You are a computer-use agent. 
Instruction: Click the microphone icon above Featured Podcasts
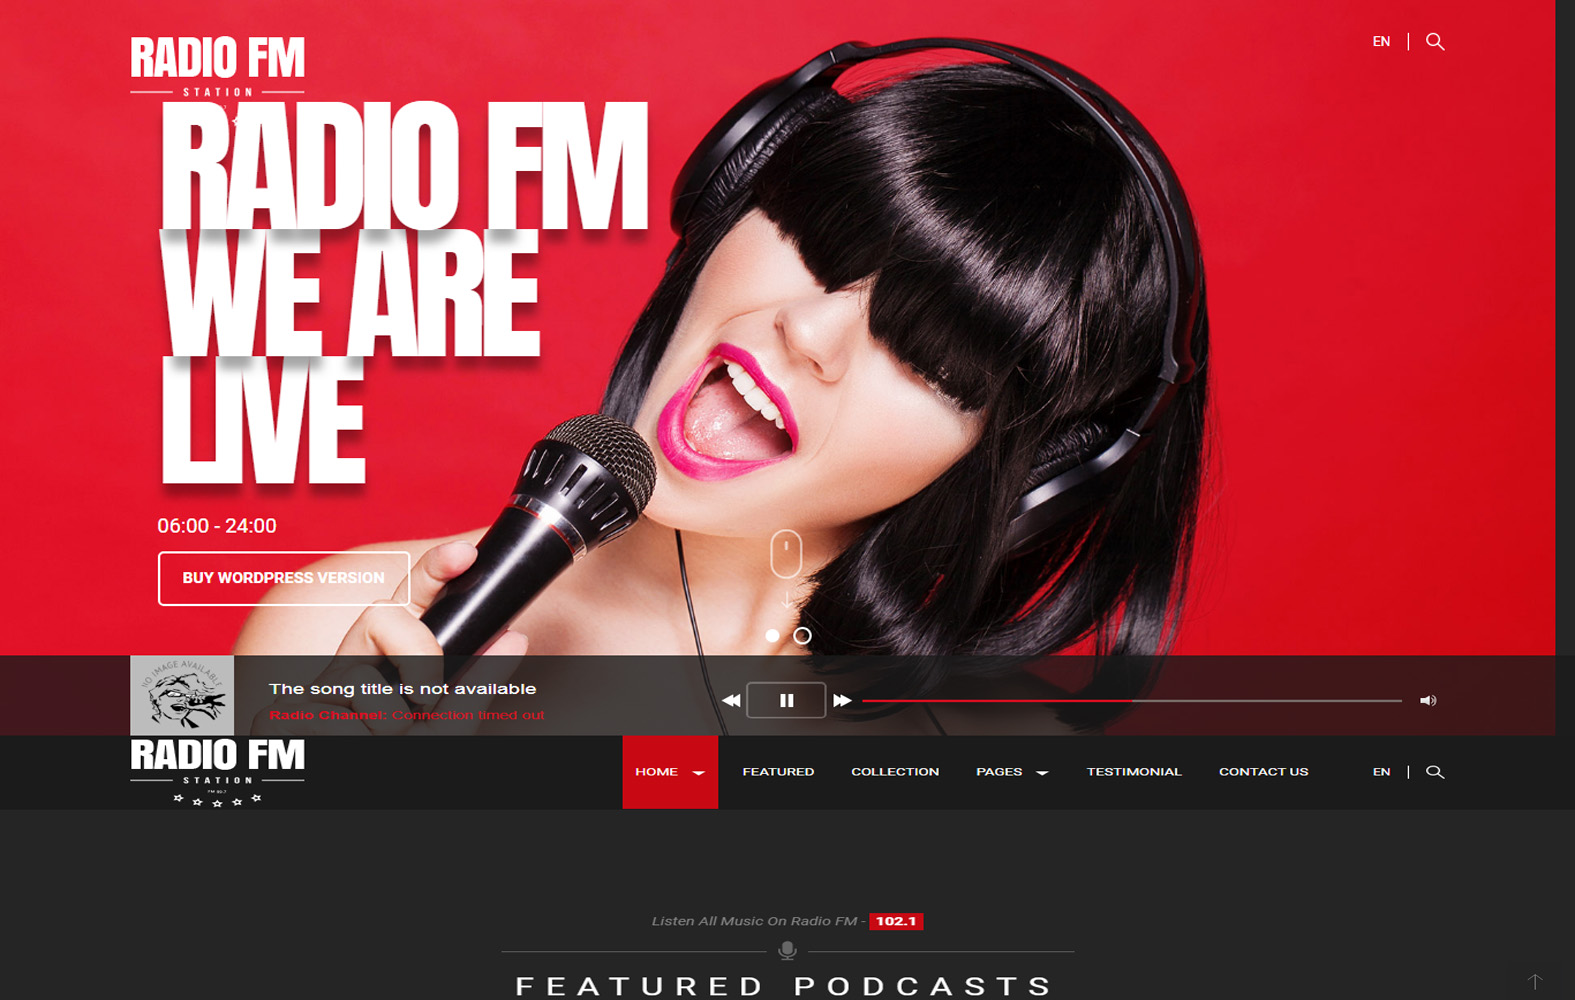tap(787, 950)
